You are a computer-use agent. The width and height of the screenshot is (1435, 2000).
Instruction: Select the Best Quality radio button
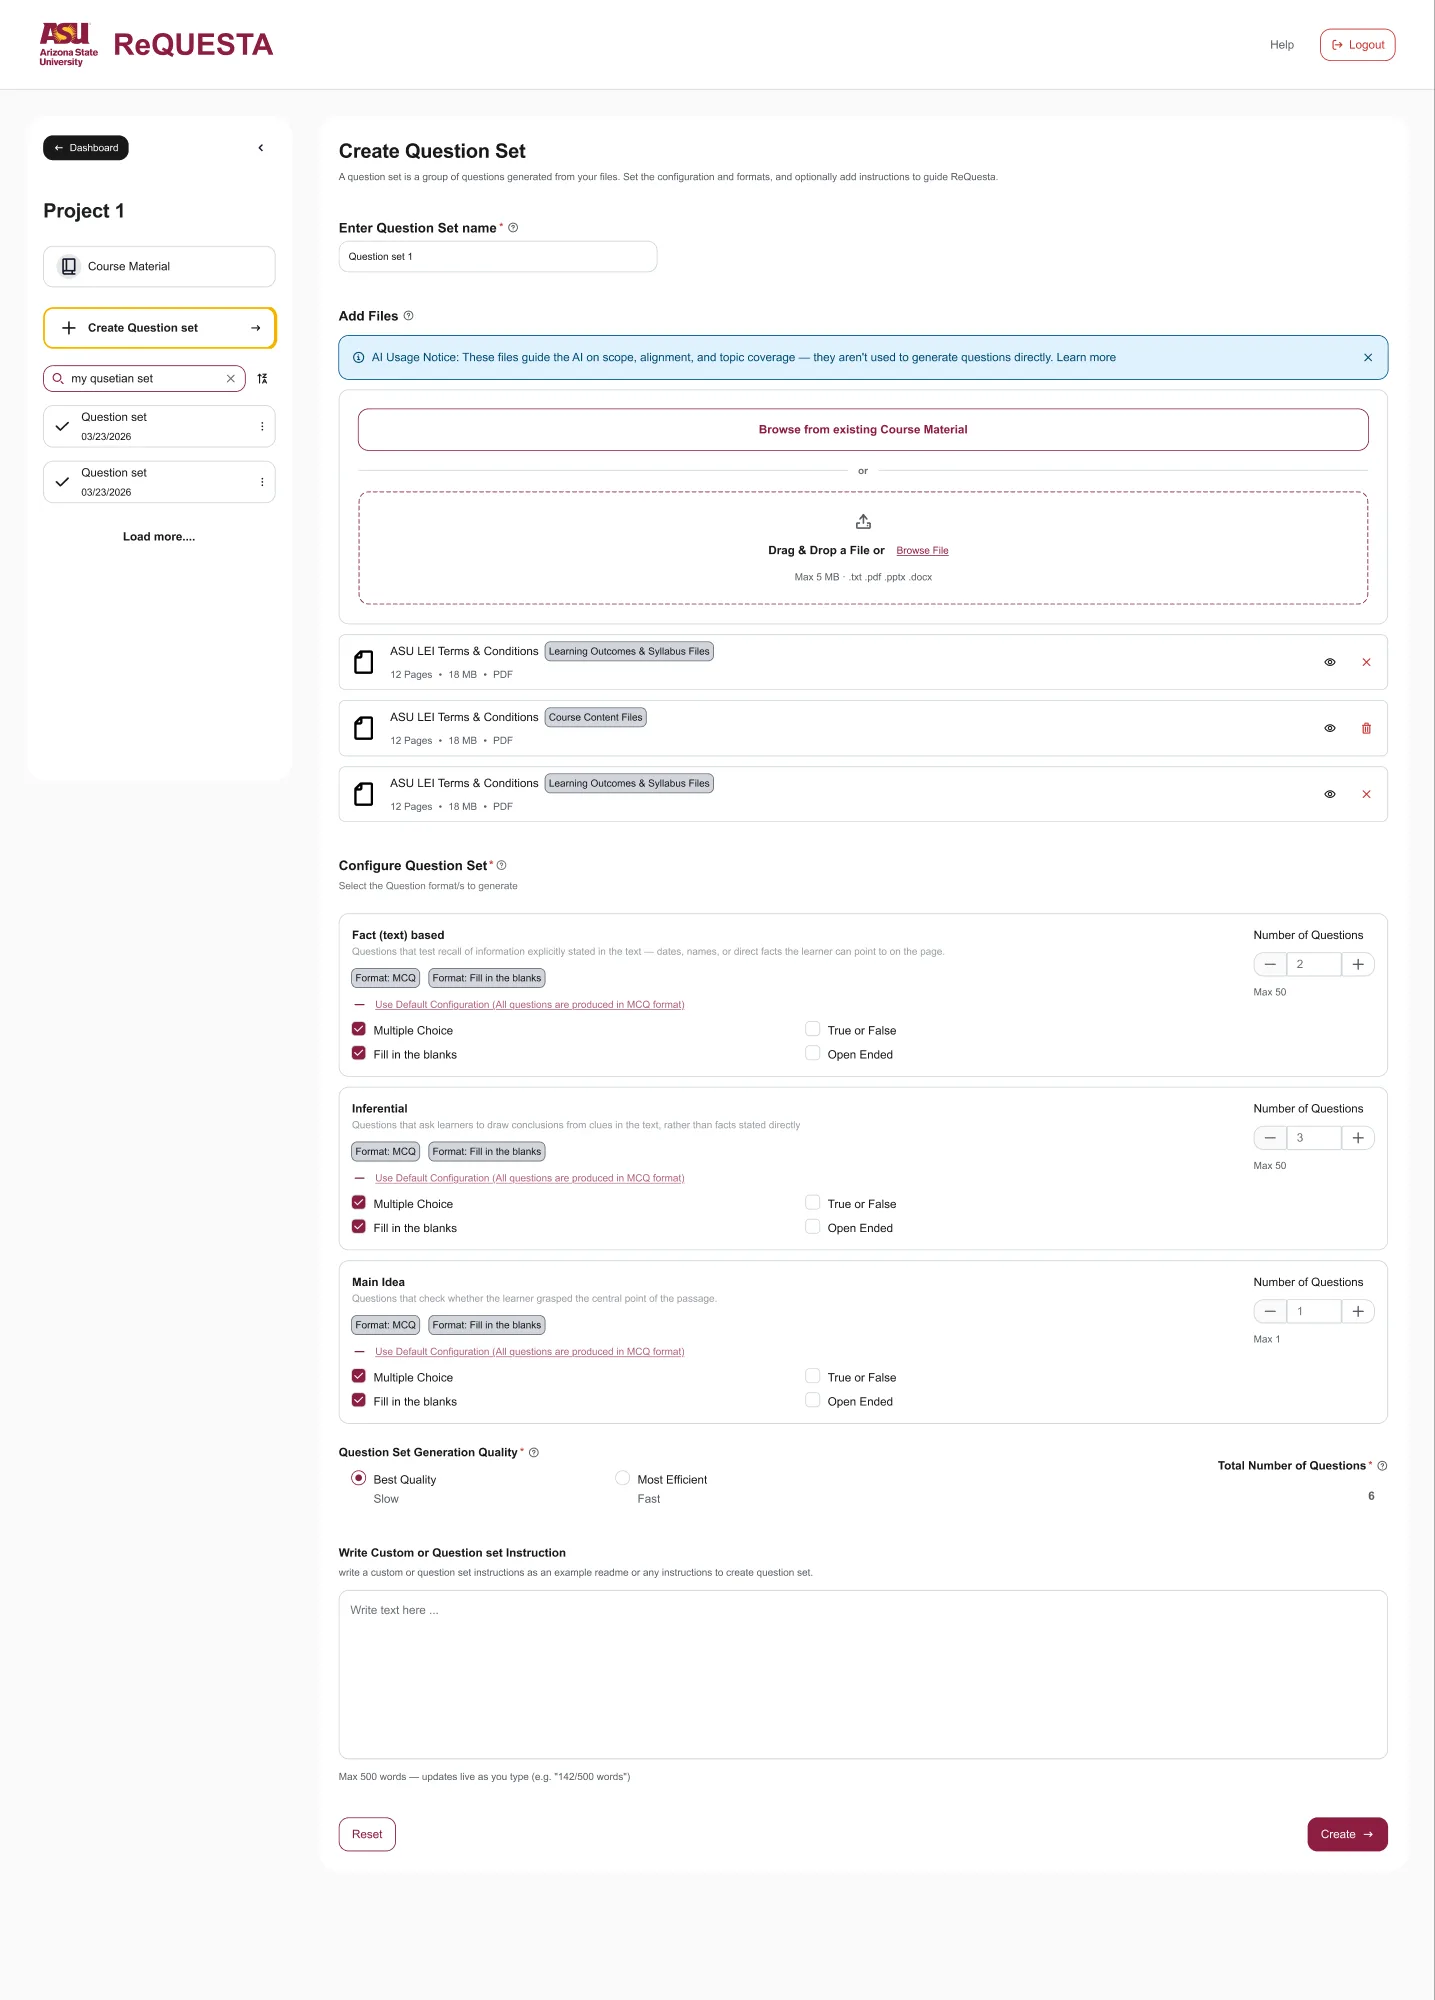[x=359, y=1478]
